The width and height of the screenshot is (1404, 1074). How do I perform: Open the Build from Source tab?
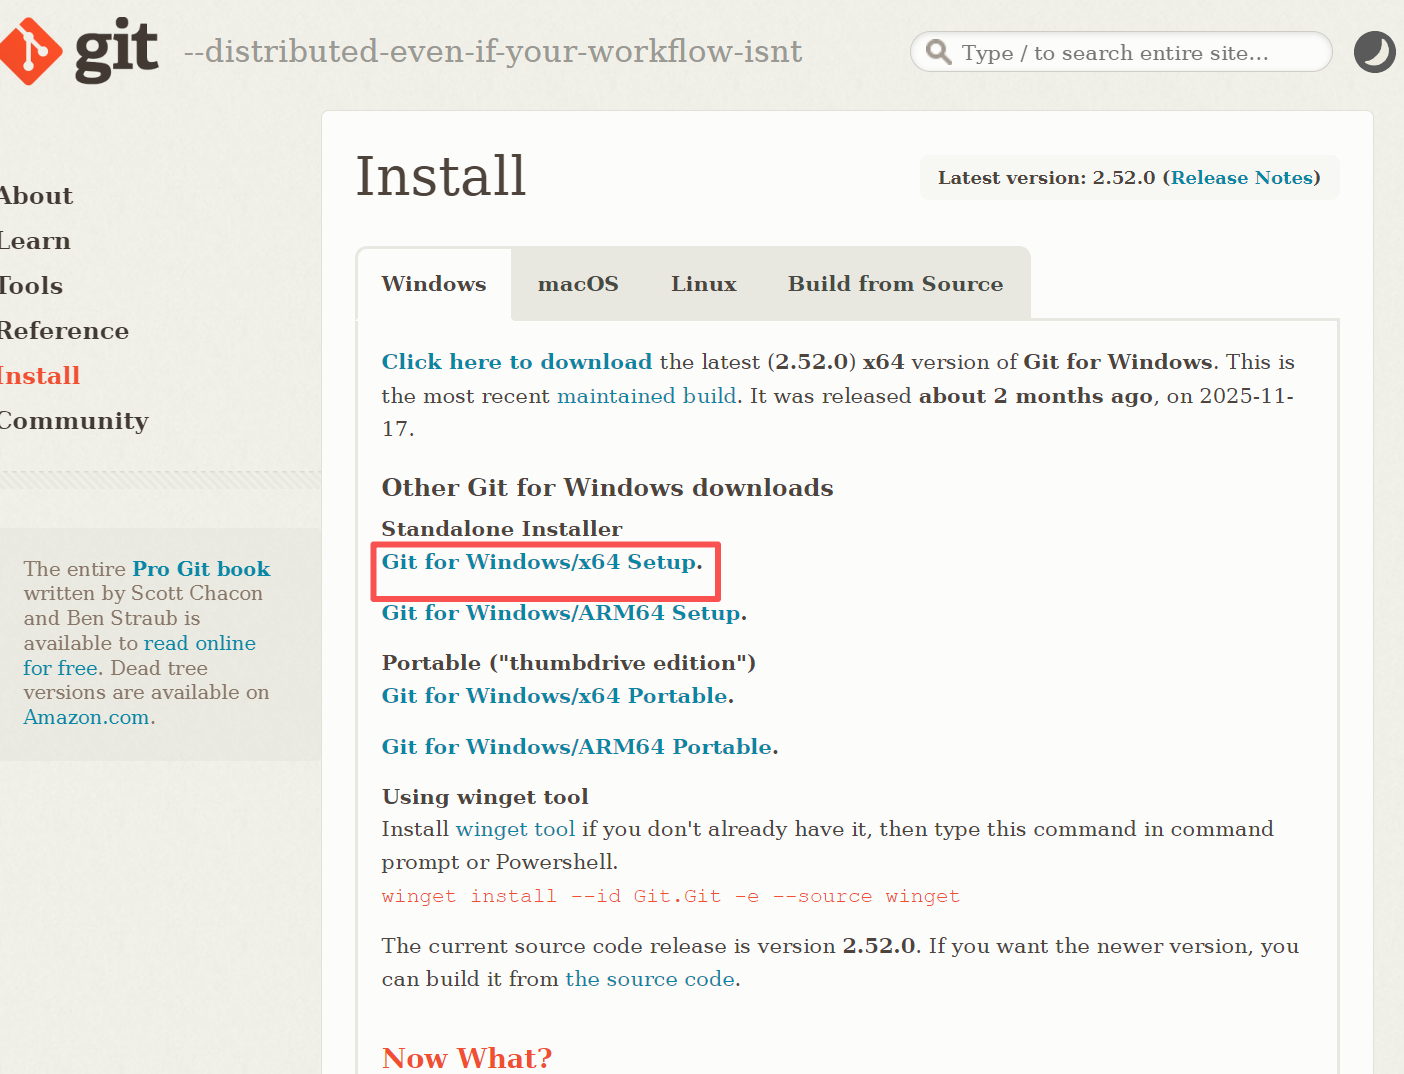point(895,284)
